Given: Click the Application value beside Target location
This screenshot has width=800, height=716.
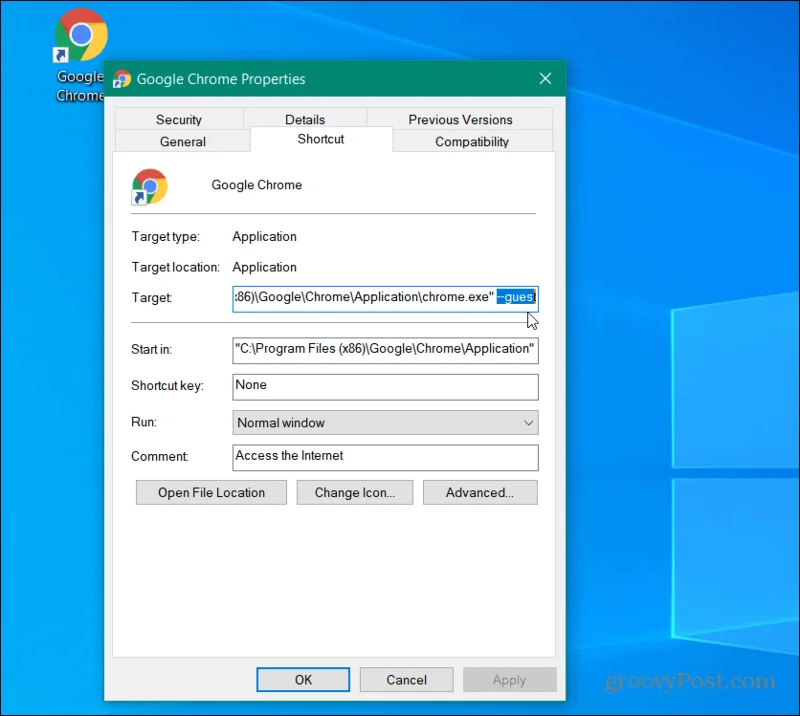Looking at the screenshot, I should 264,267.
